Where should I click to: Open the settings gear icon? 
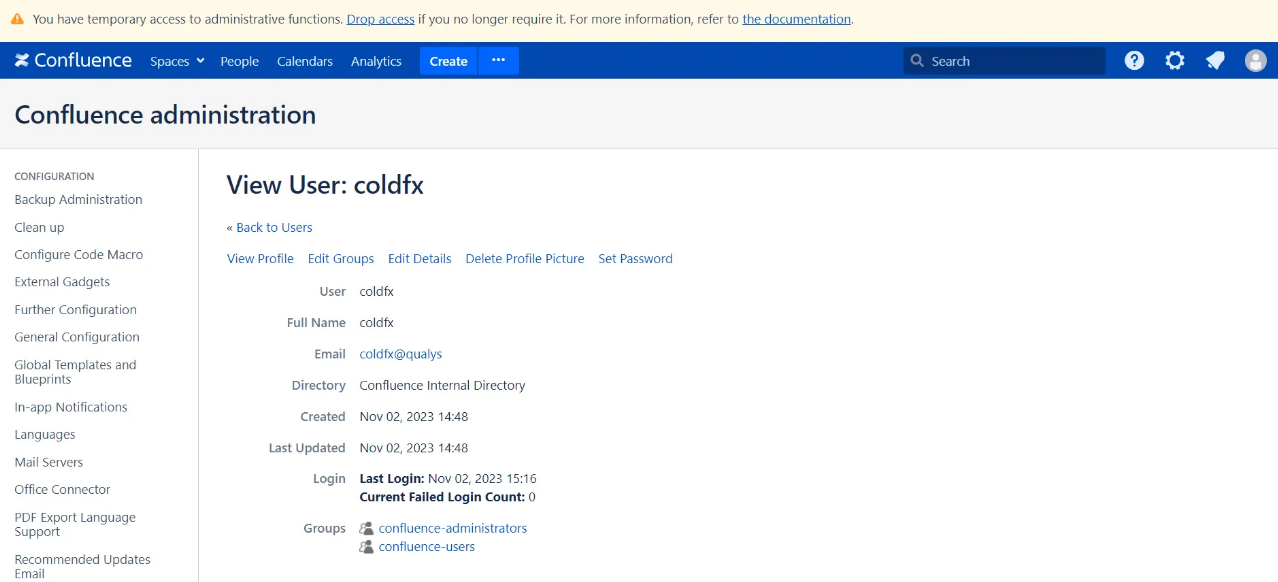click(1175, 61)
